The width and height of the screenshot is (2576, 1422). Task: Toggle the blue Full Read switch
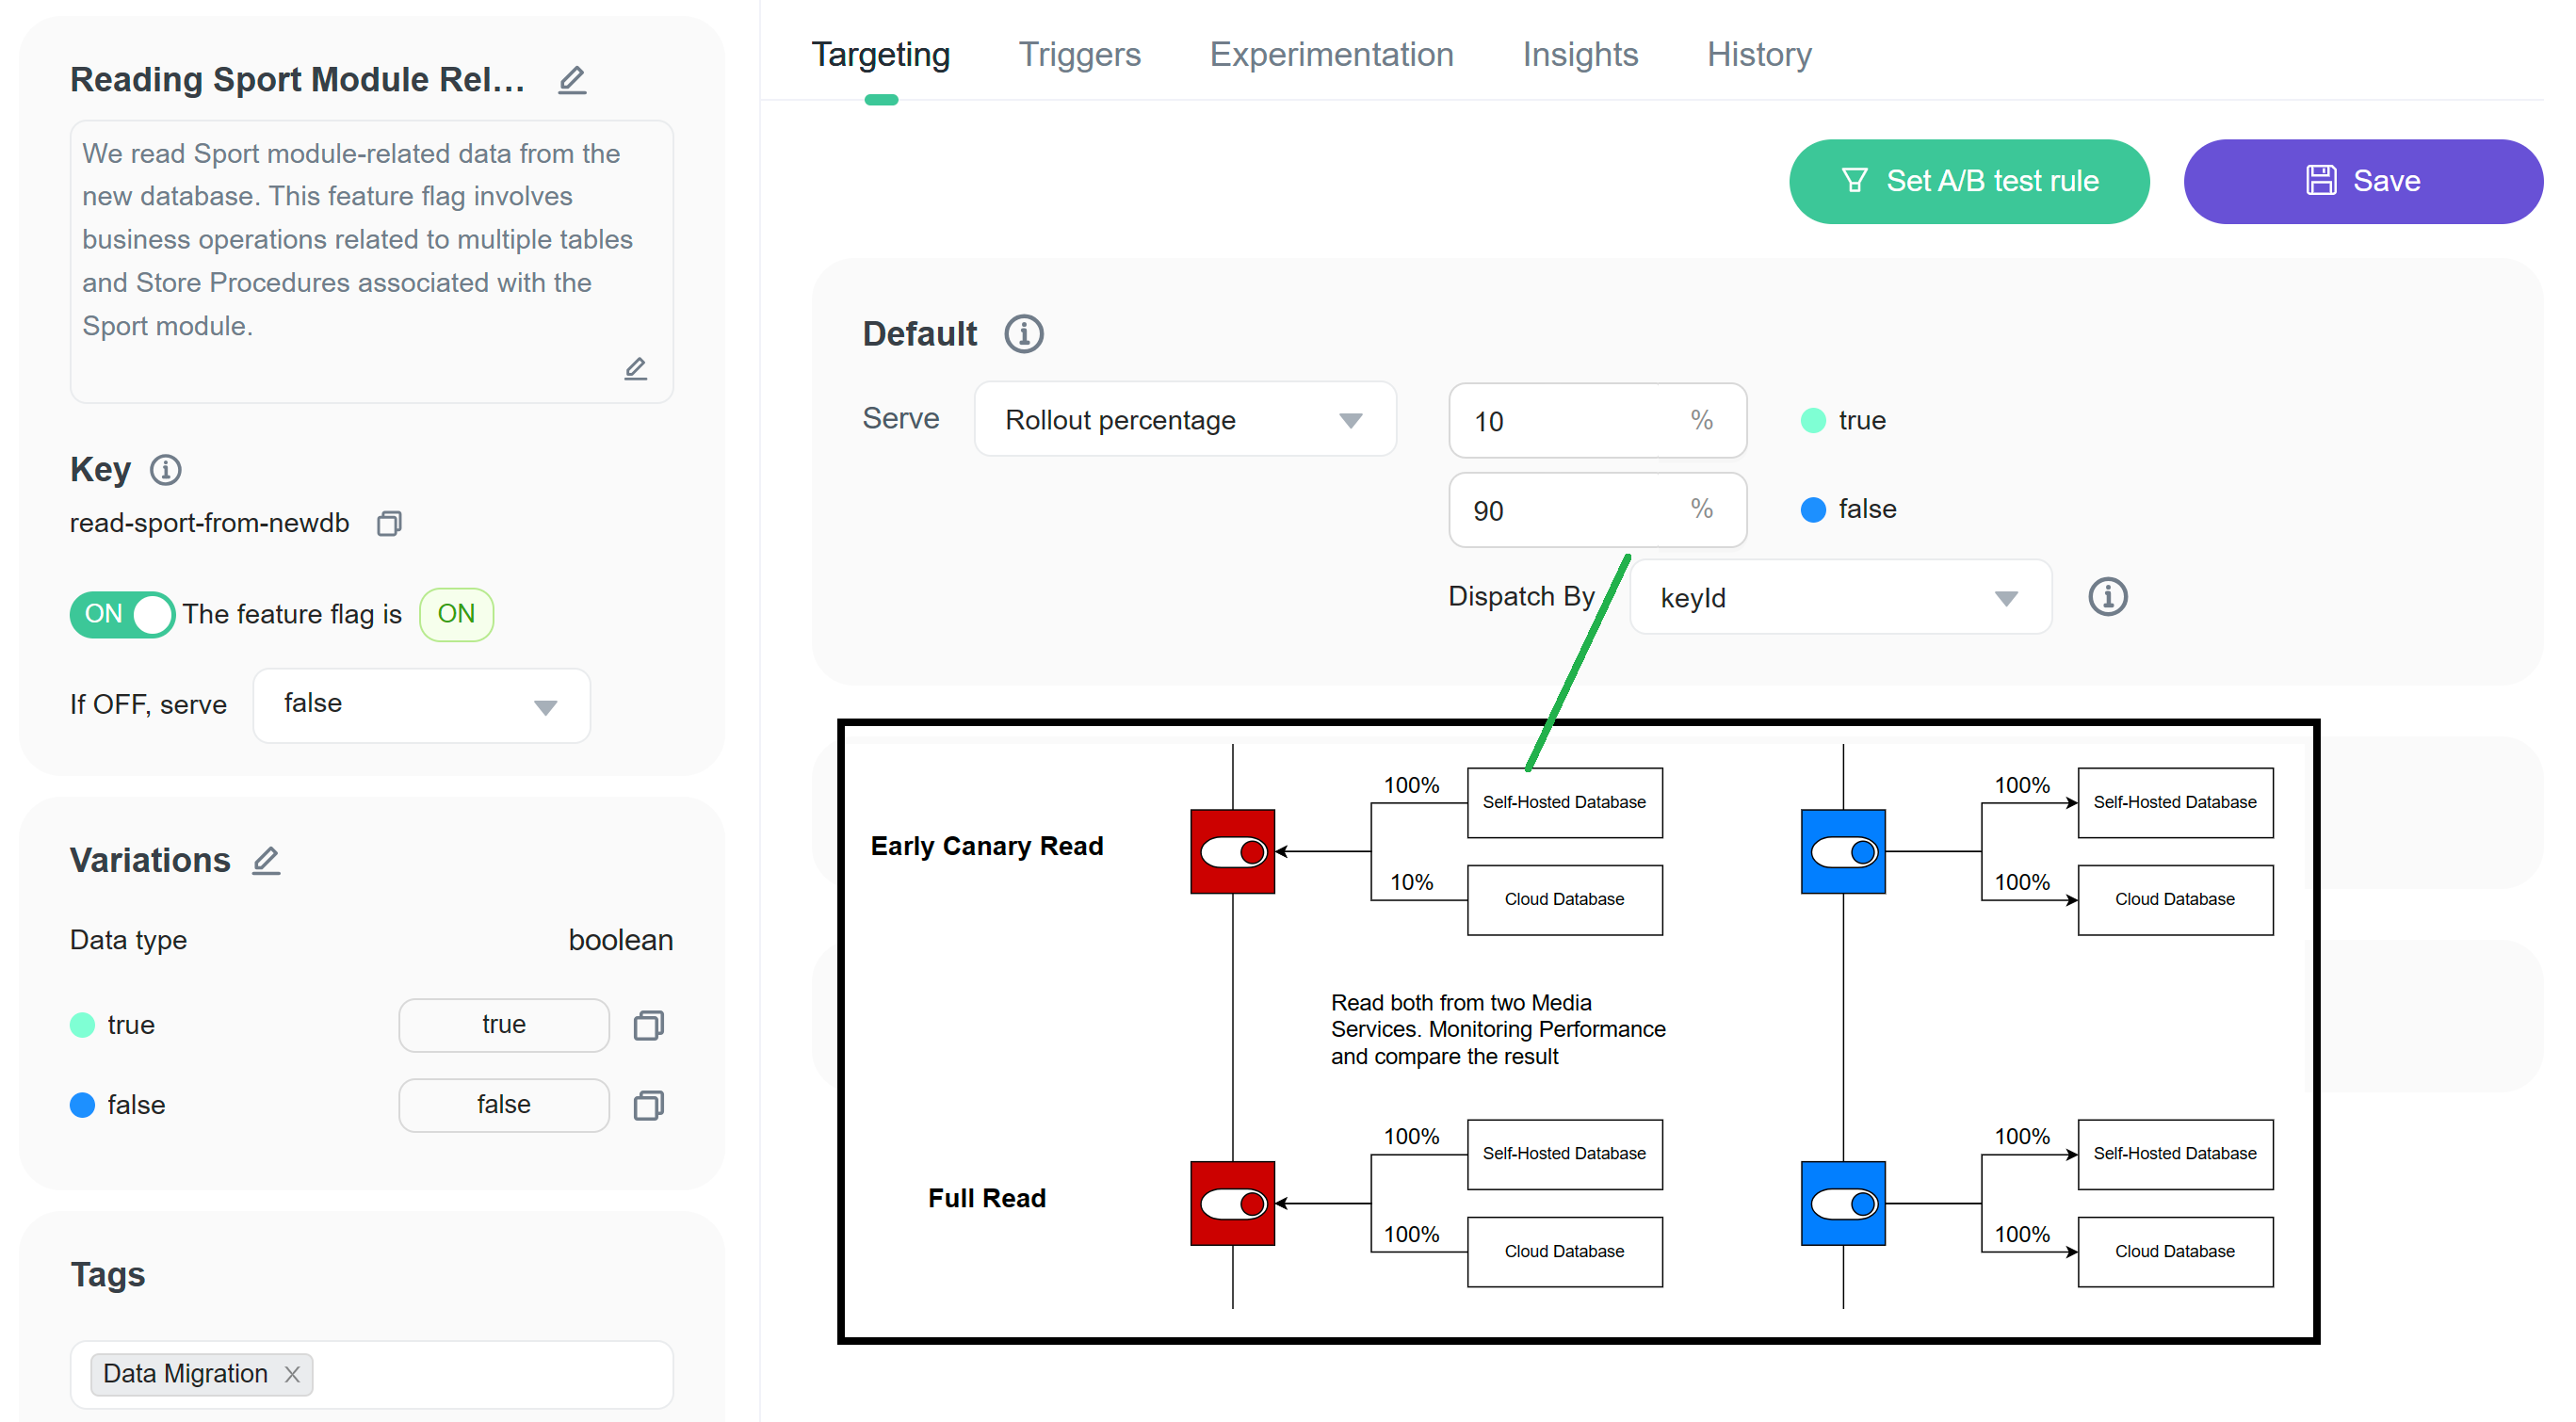click(x=1842, y=1204)
